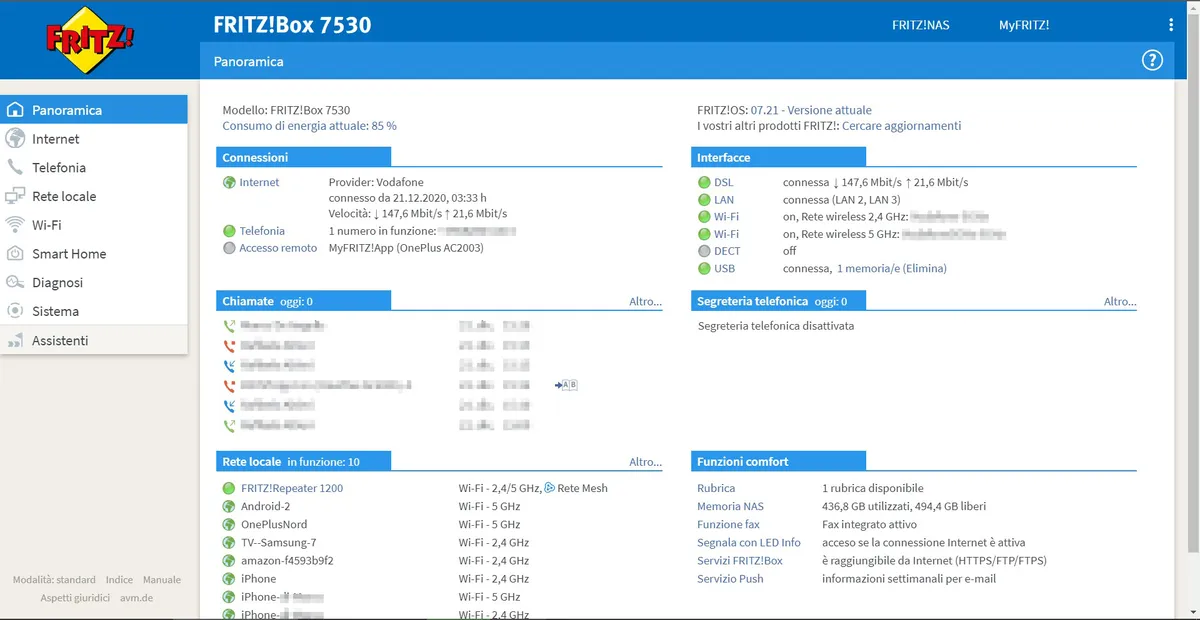Open the Consumo di energia attuale link
The width and height of the screenshot is (1200, 620).
point(309,126)
